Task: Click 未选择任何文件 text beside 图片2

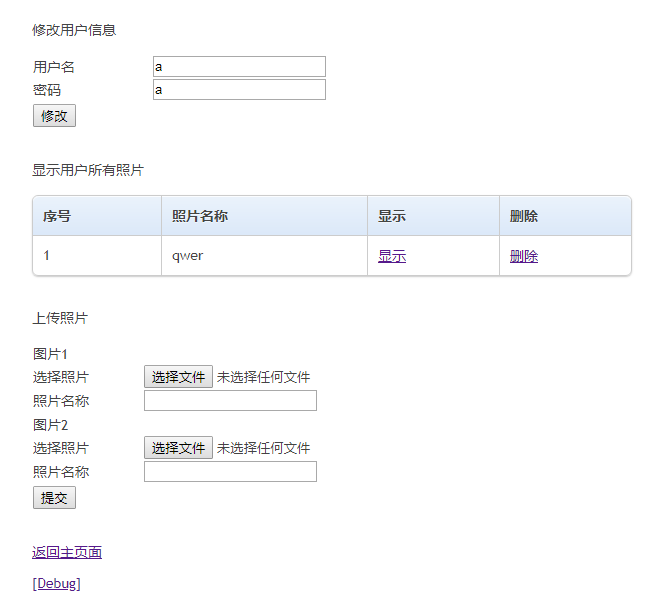Action: pyautogui.click(x=263, y=448)
